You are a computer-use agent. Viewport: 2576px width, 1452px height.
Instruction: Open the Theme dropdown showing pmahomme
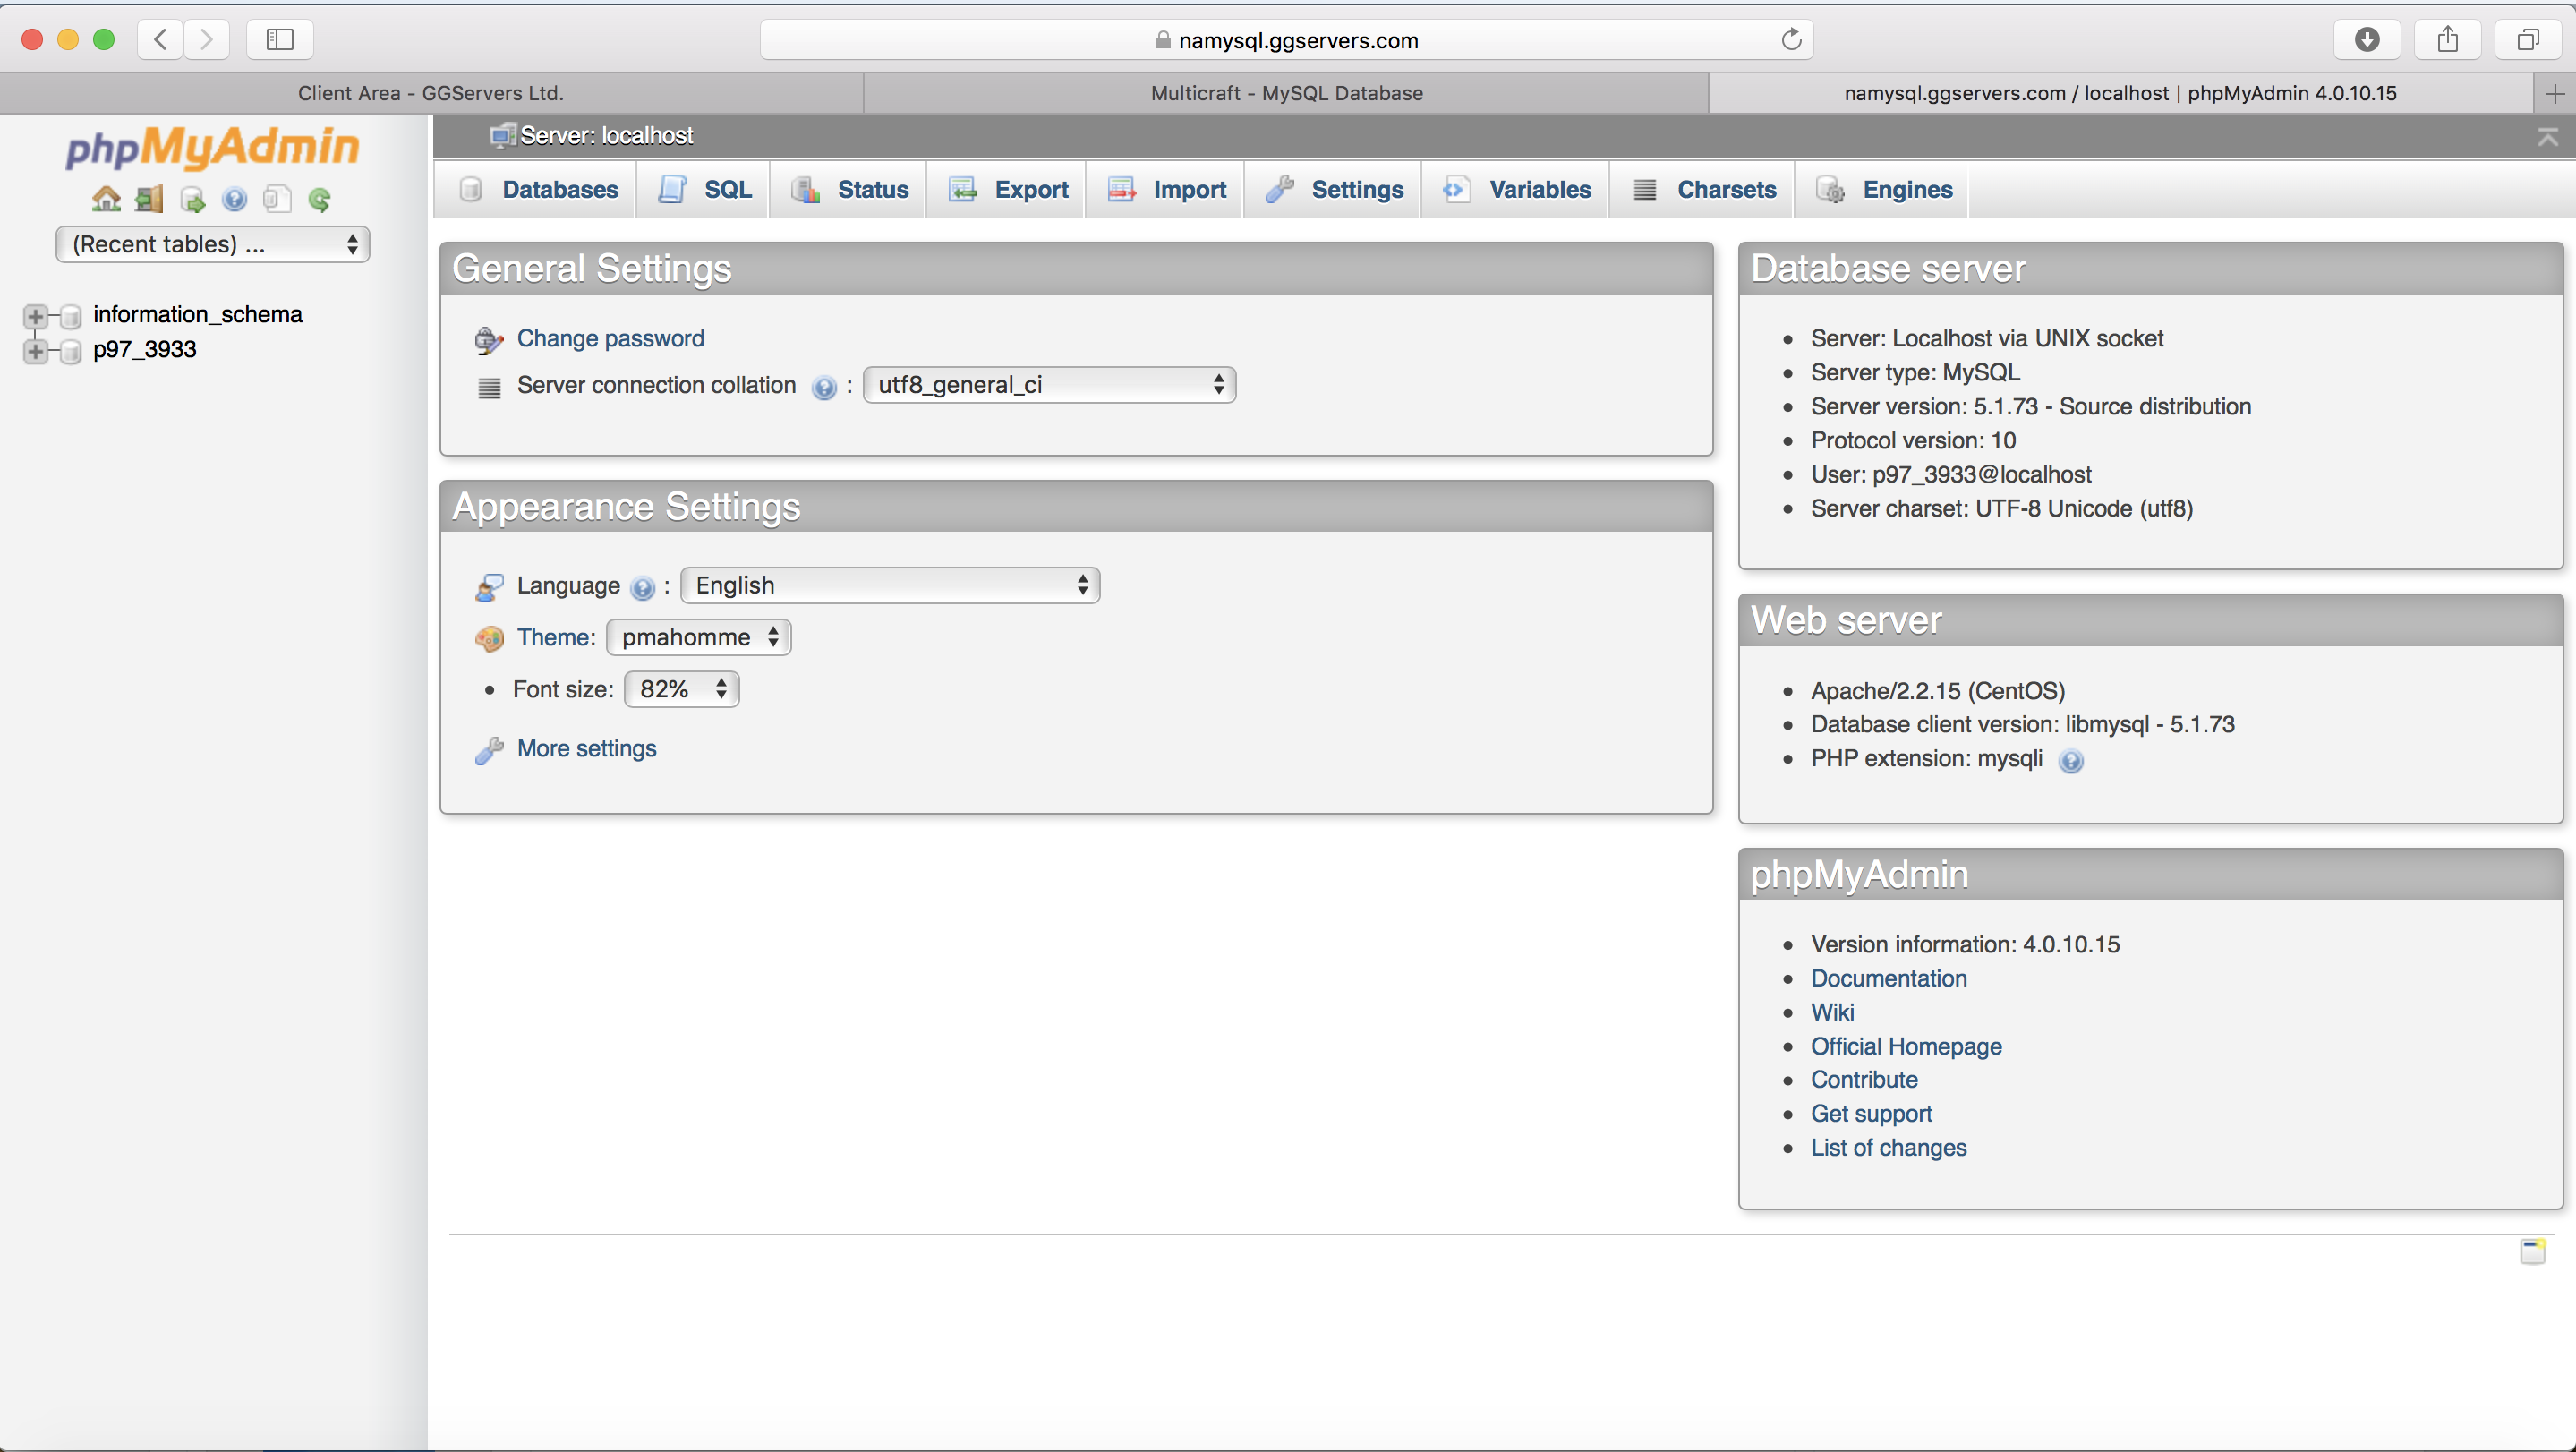[x=698, y=637]
